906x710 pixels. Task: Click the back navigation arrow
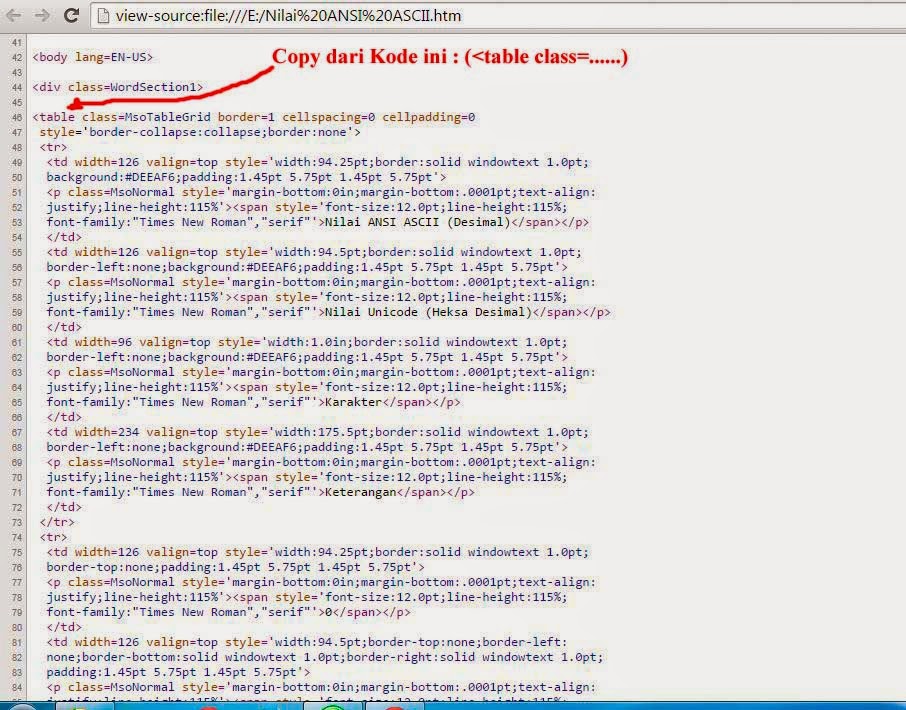(x=14, y=16)
